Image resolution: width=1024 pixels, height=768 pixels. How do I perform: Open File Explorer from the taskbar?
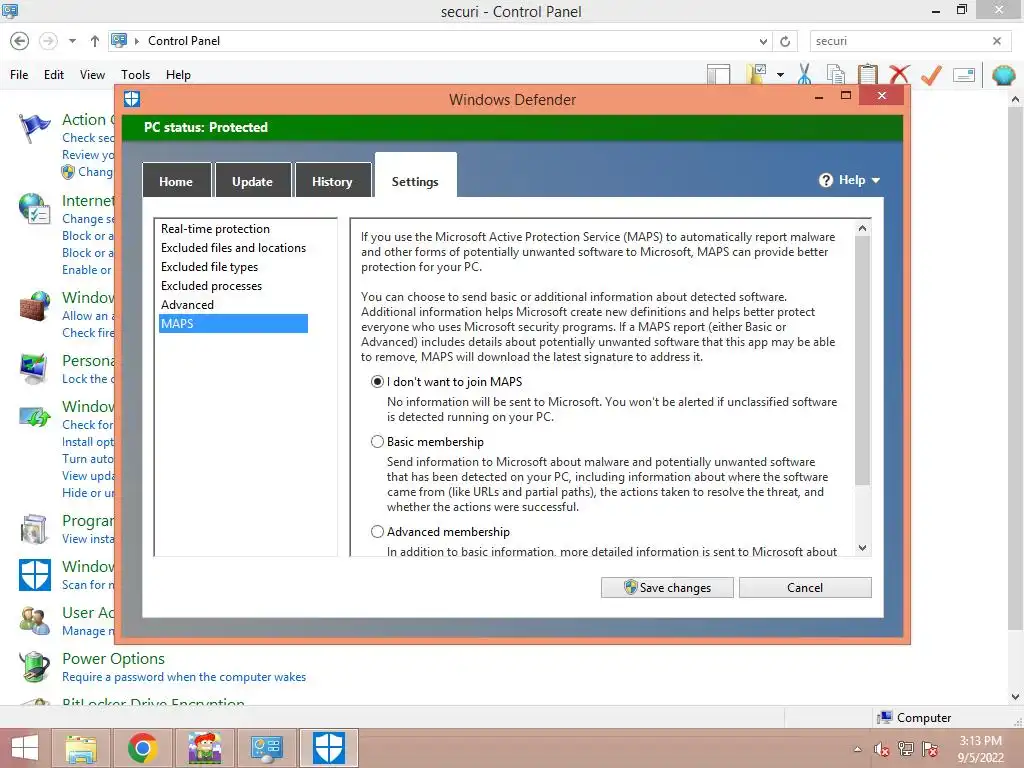(81, 748)
